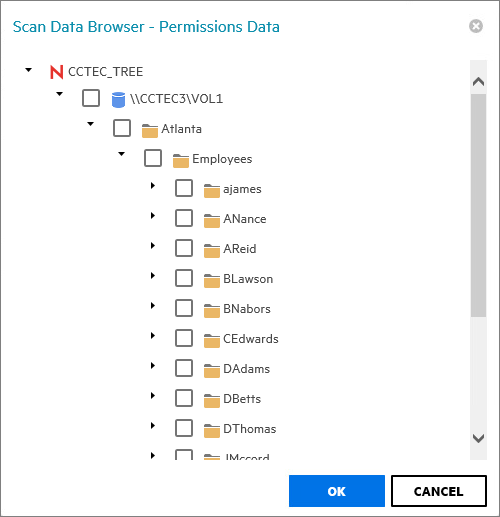500x517 pixels.
Task: Click the DThomas folder icon
Action: [x=212, y=430]
